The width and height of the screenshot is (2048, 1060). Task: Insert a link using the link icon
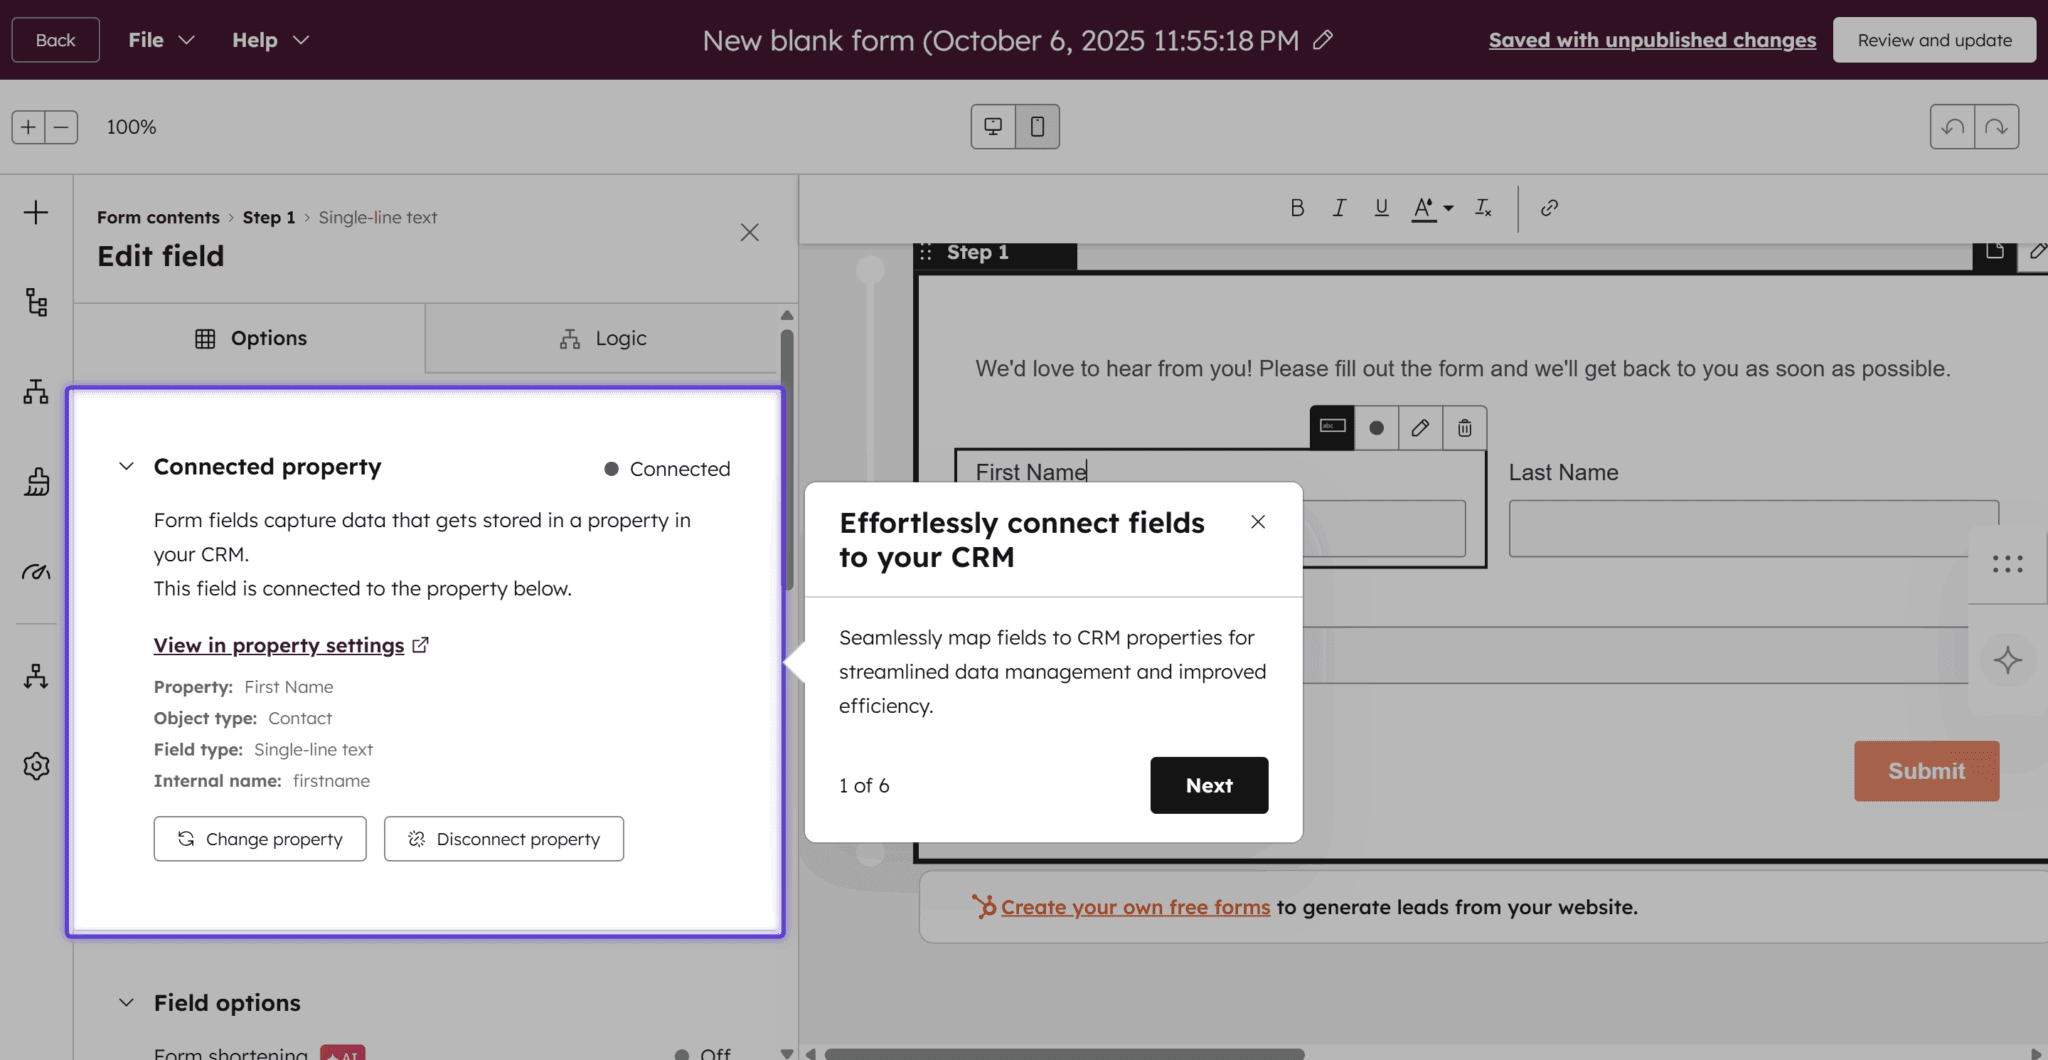coord(1549,208)
